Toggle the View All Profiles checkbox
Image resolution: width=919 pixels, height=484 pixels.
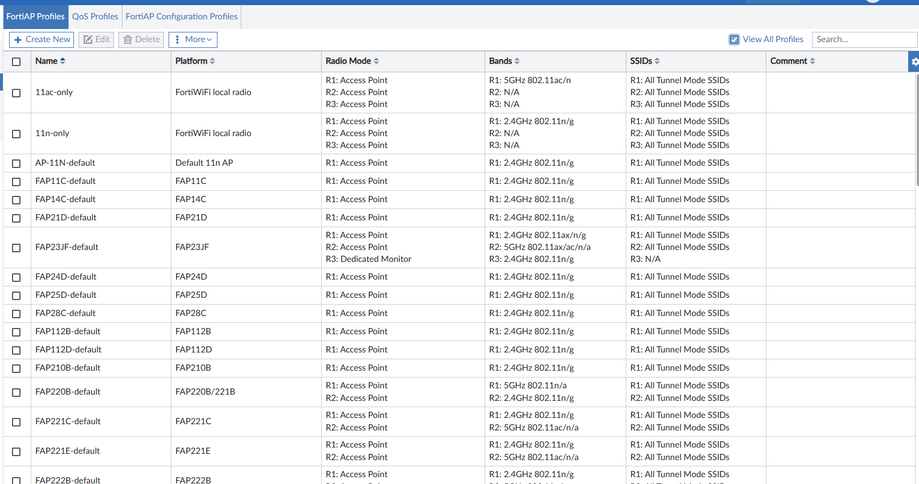point(734,39)
